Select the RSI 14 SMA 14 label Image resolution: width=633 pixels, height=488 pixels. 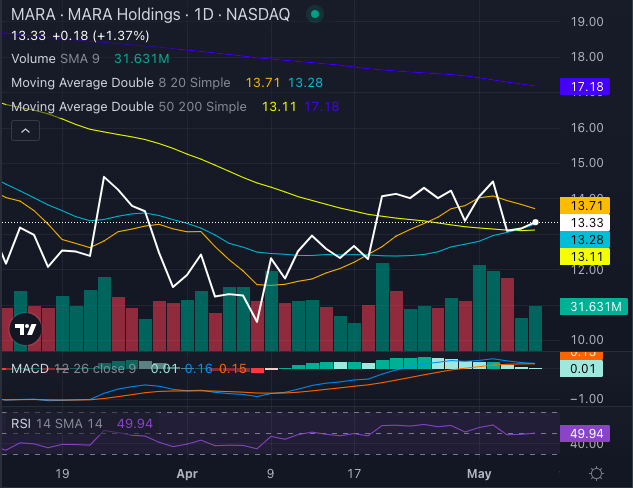(x=57, y=423)
